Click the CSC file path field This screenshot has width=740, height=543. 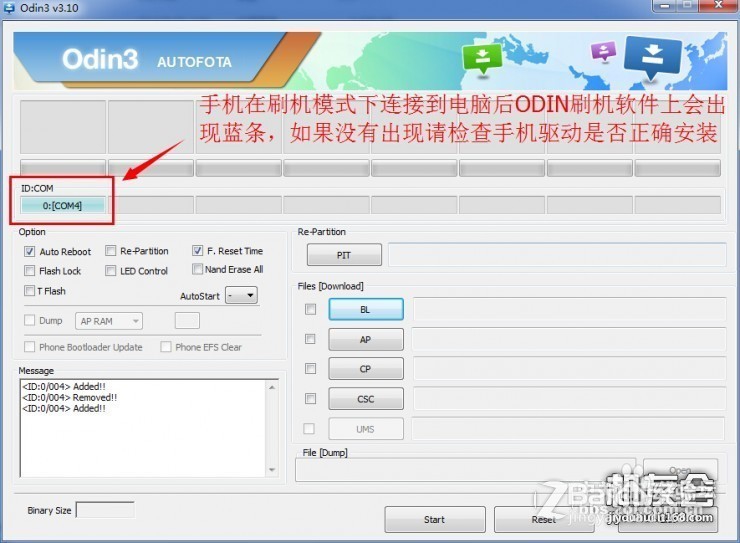569,399
